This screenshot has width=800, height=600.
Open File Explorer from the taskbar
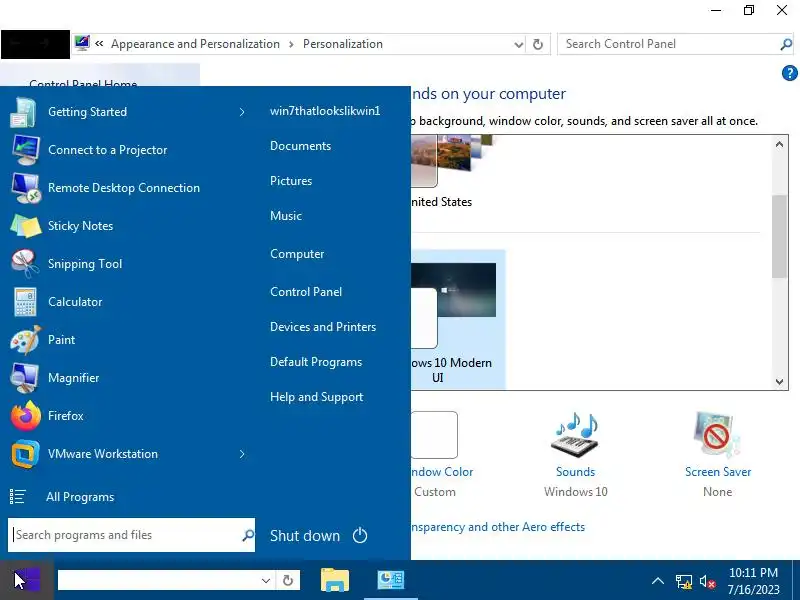tap(335, 580)
